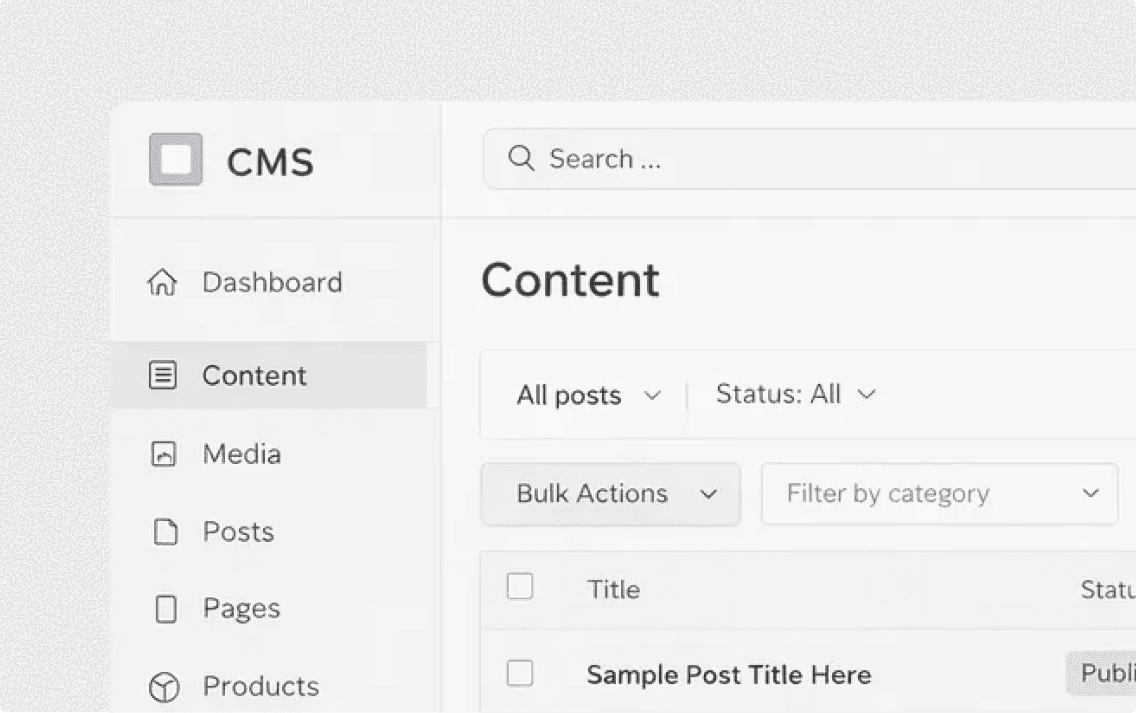Select the Content list icon in sidebar
This screenshot has width=1136, height=713.
click(x=162, y=375)
